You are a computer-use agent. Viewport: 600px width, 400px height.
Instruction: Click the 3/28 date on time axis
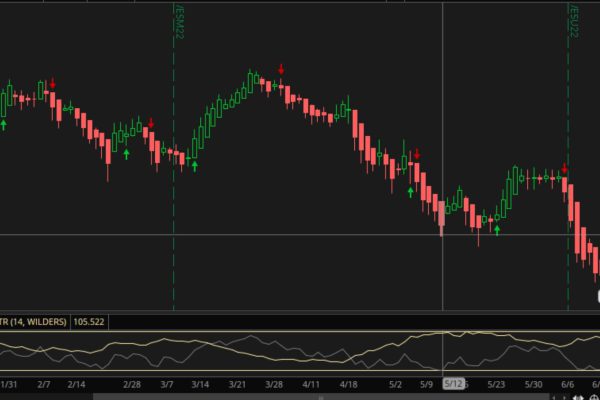(x=274, y=384)
